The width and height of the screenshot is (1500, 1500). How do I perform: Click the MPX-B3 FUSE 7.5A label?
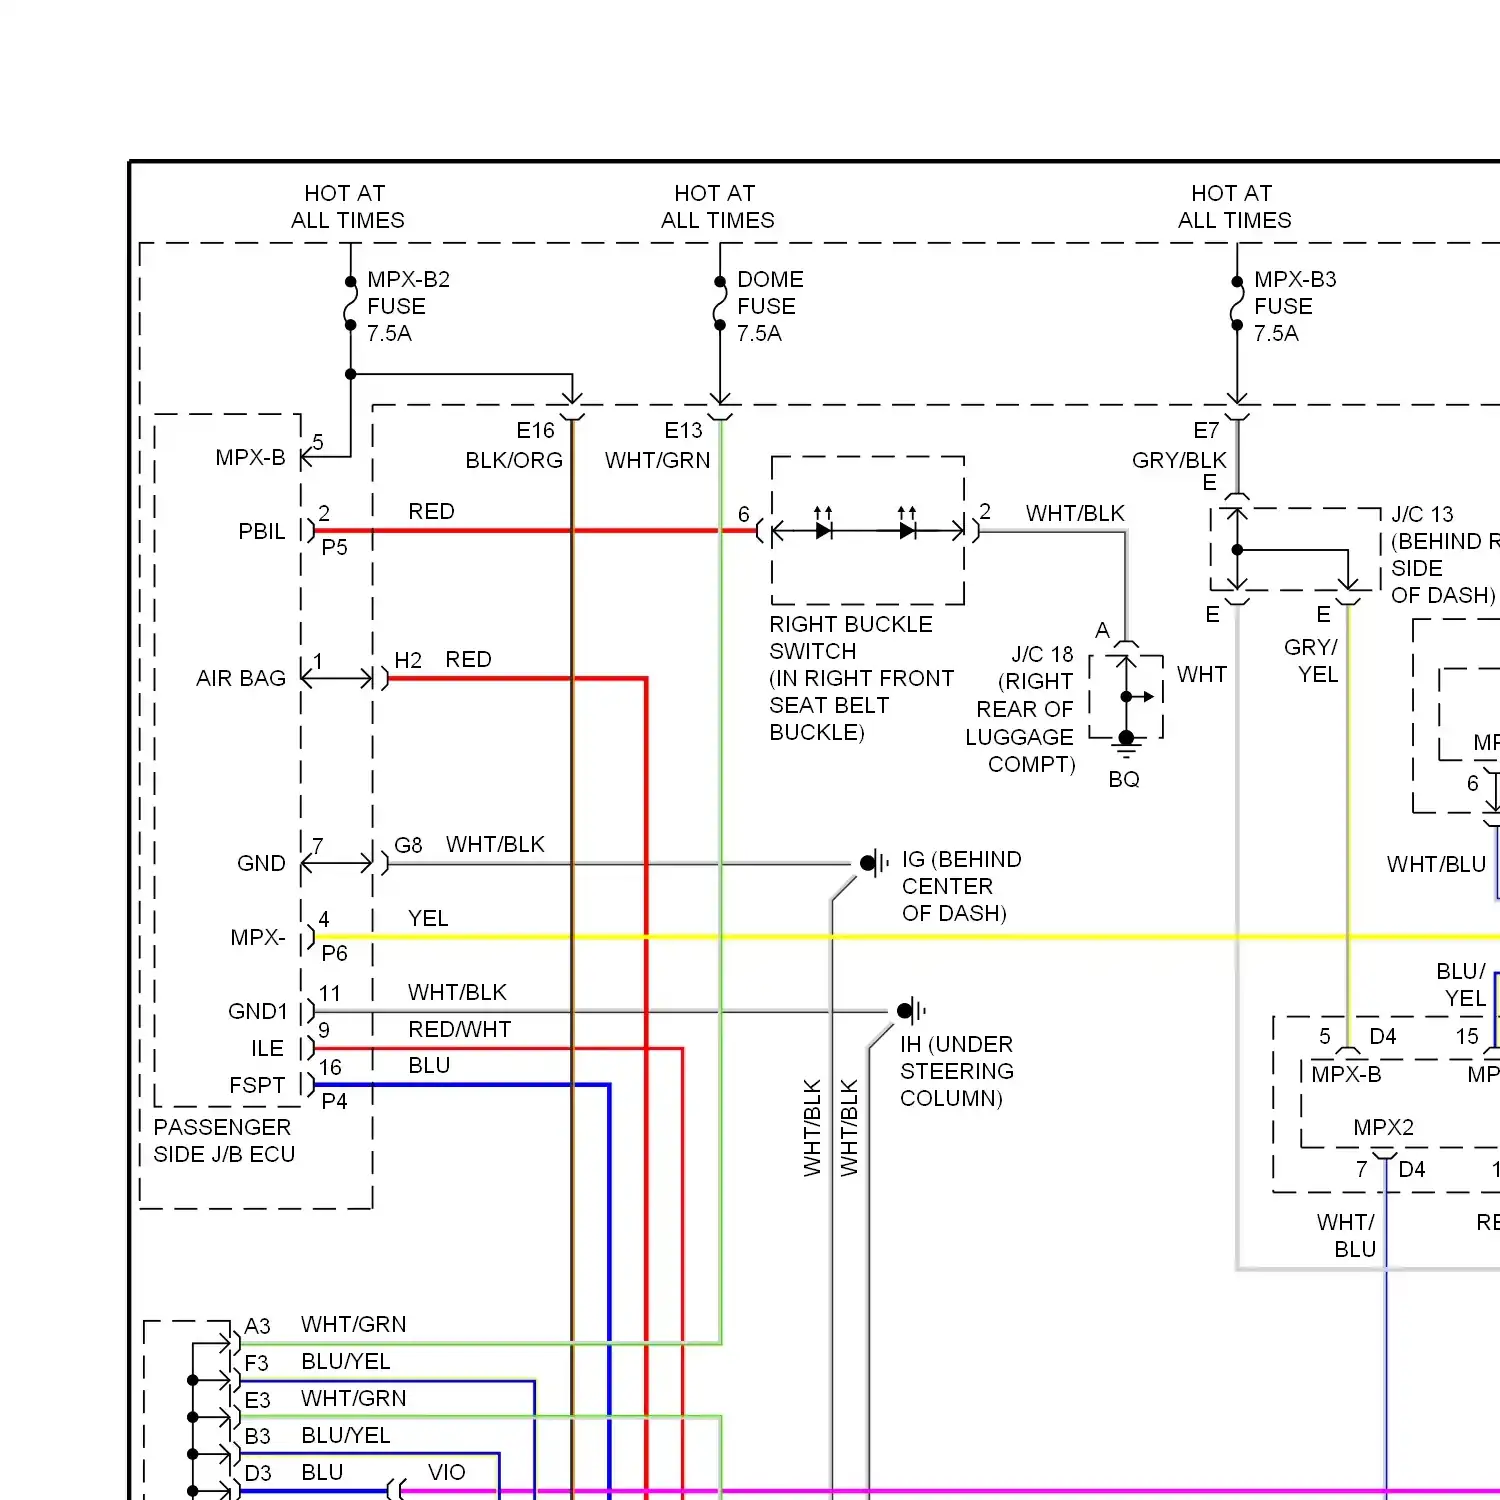click(x=1295, y=306)
